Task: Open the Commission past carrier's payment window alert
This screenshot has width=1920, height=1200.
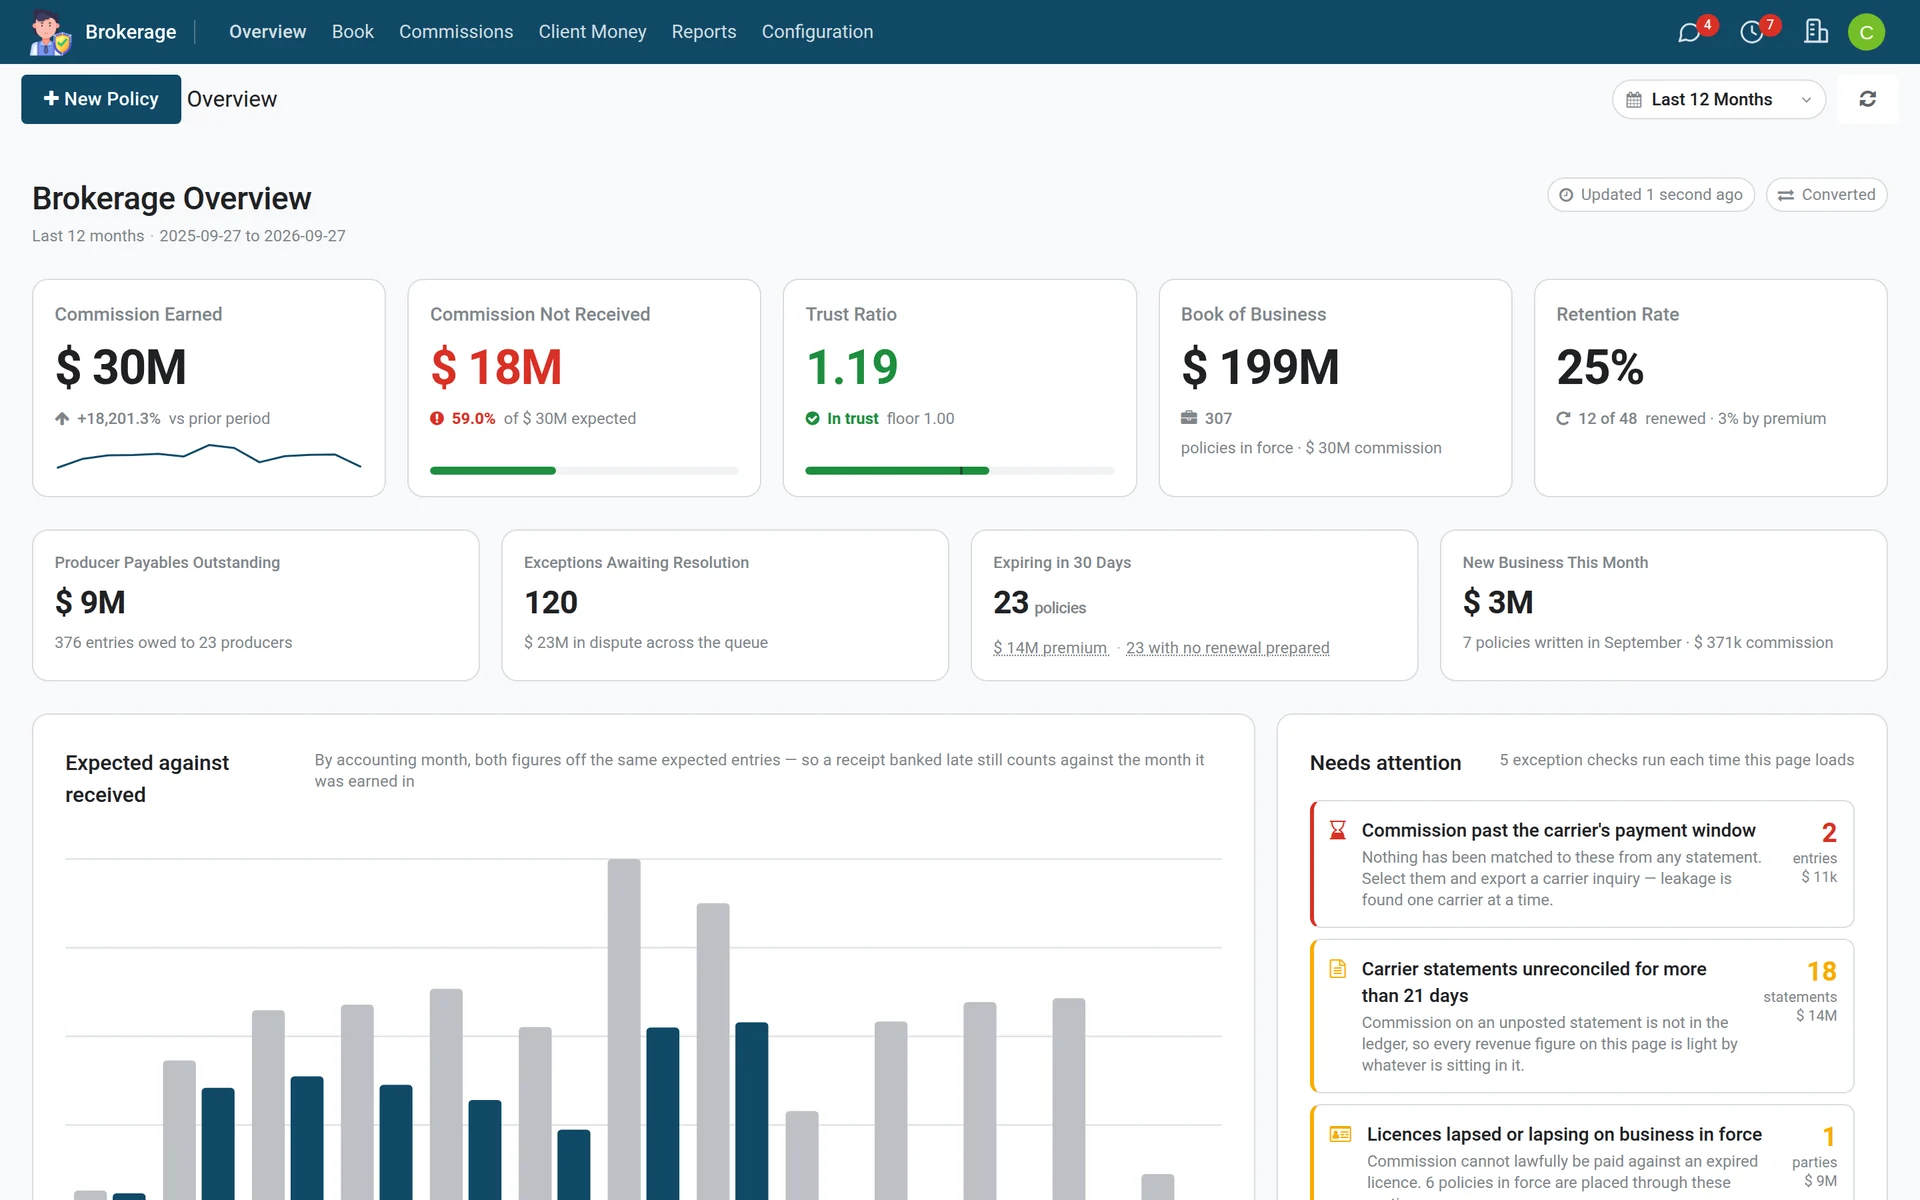Action: [1582, 864]
